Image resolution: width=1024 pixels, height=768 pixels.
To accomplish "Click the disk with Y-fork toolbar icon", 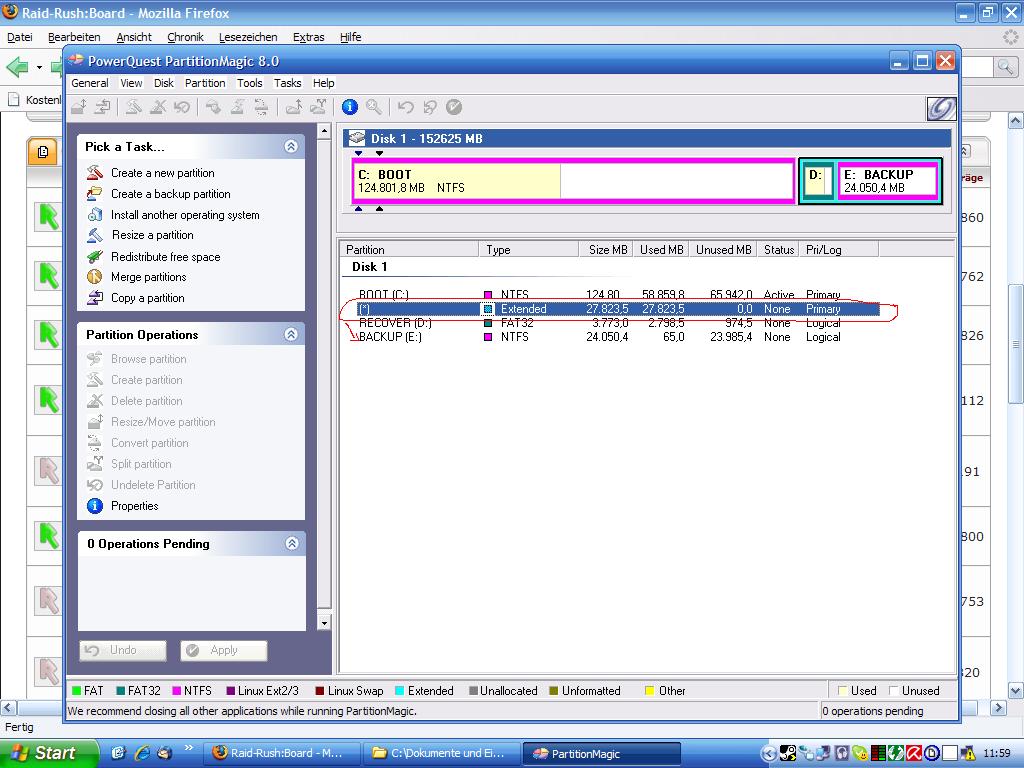I will pyautogui.click(x=318, y=107).
